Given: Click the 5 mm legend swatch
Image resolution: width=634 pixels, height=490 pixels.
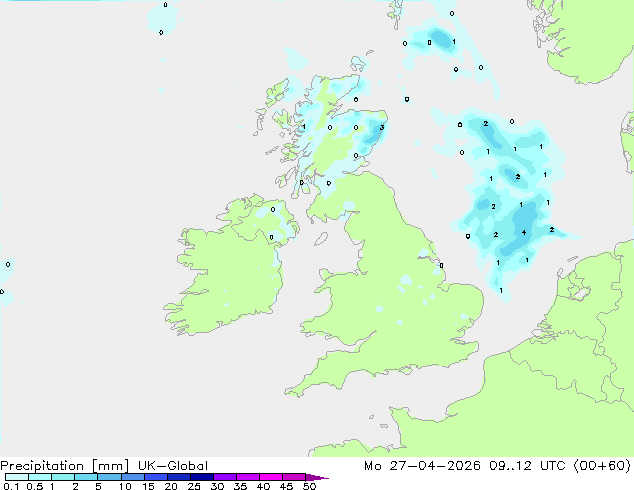Looking at the screenshot, I should (109, 477).
